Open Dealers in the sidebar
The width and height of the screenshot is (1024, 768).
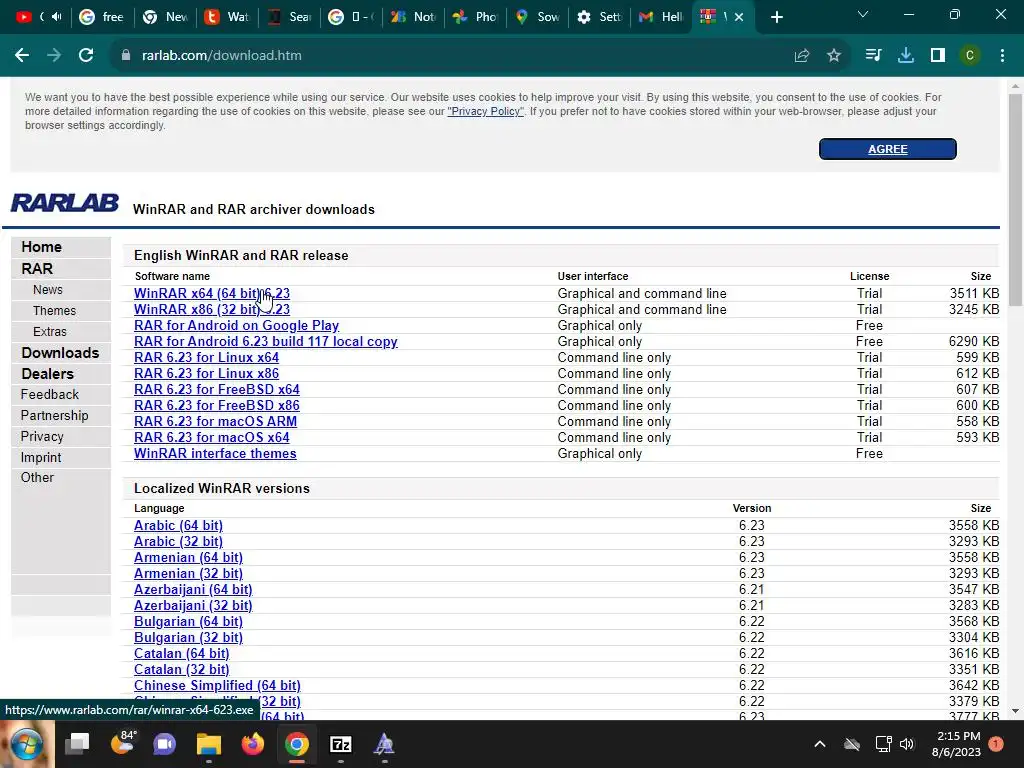[47, 374]
